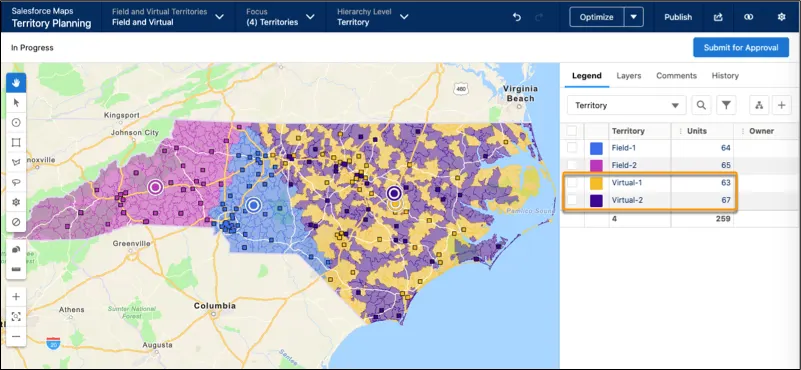
Task: Choose the pointer arrow tool
Action: pos(16,103)
